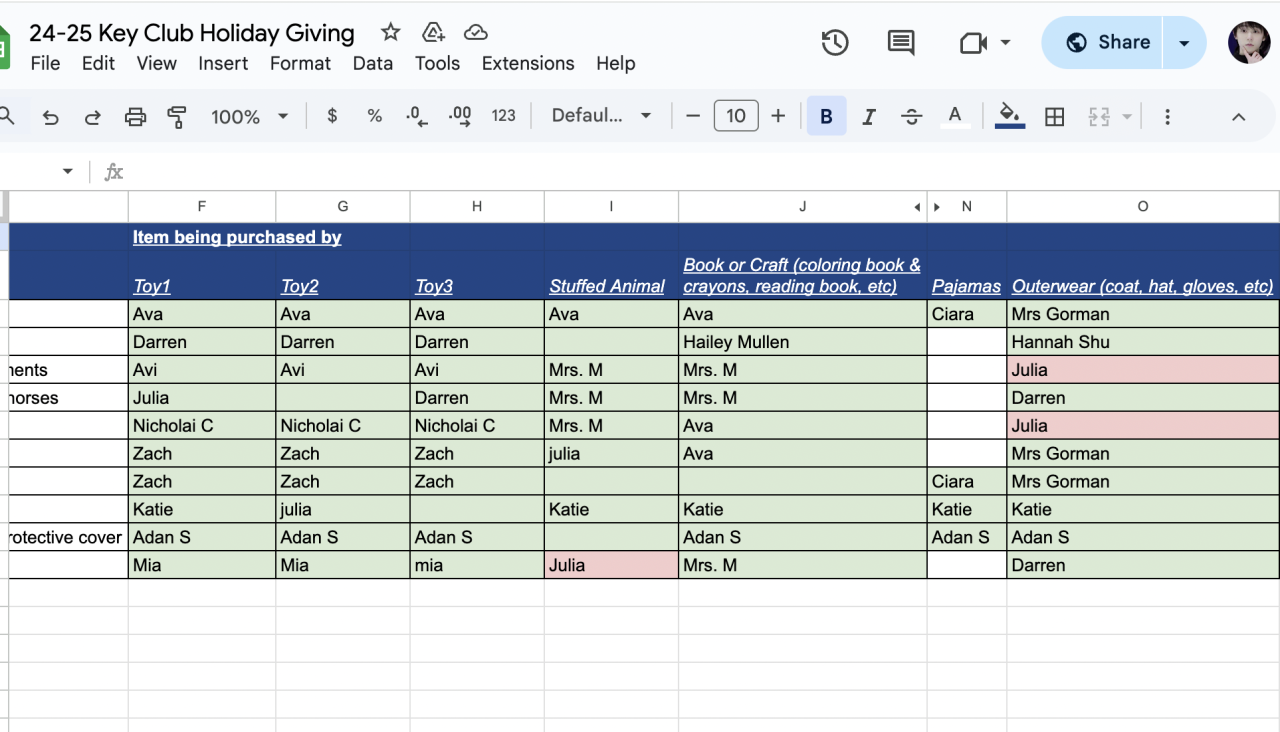Click the move to Drive folder icon
The image size is (1280, 732).
pyautogui.click(x=433, y=32)
